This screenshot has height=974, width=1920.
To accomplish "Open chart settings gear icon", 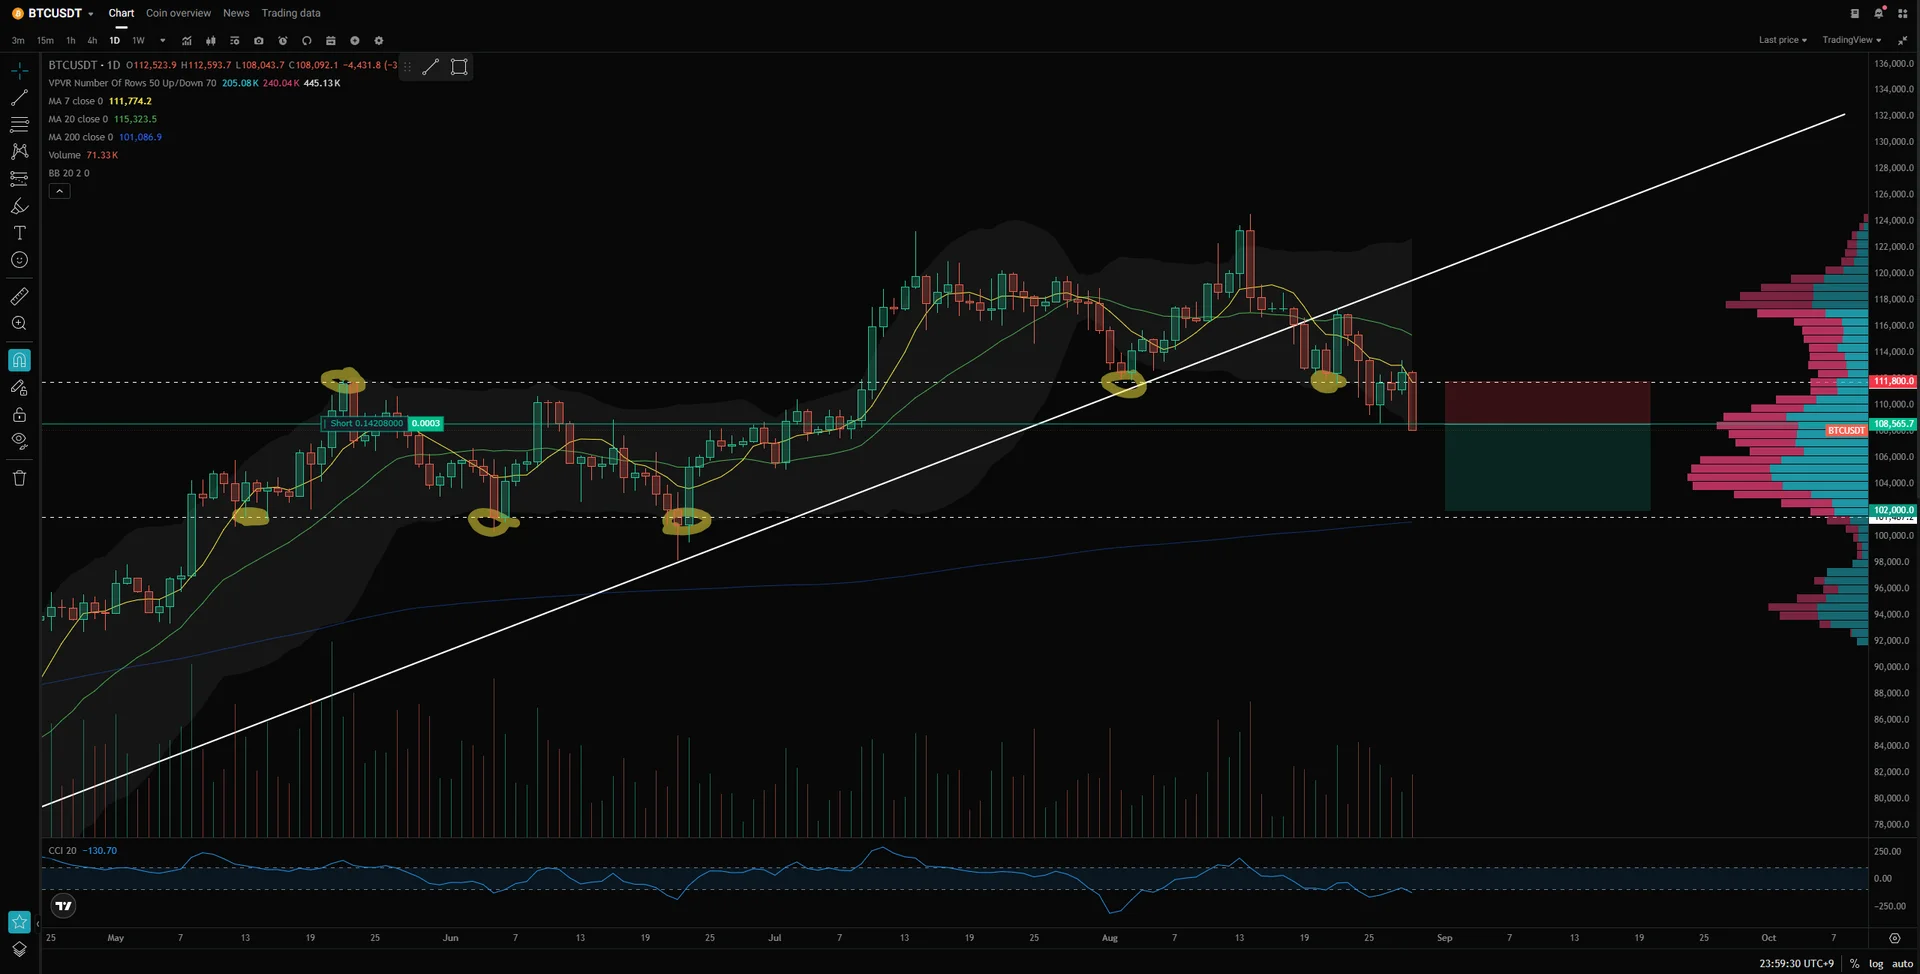I will pyautogui.click(x=378, y=41).
